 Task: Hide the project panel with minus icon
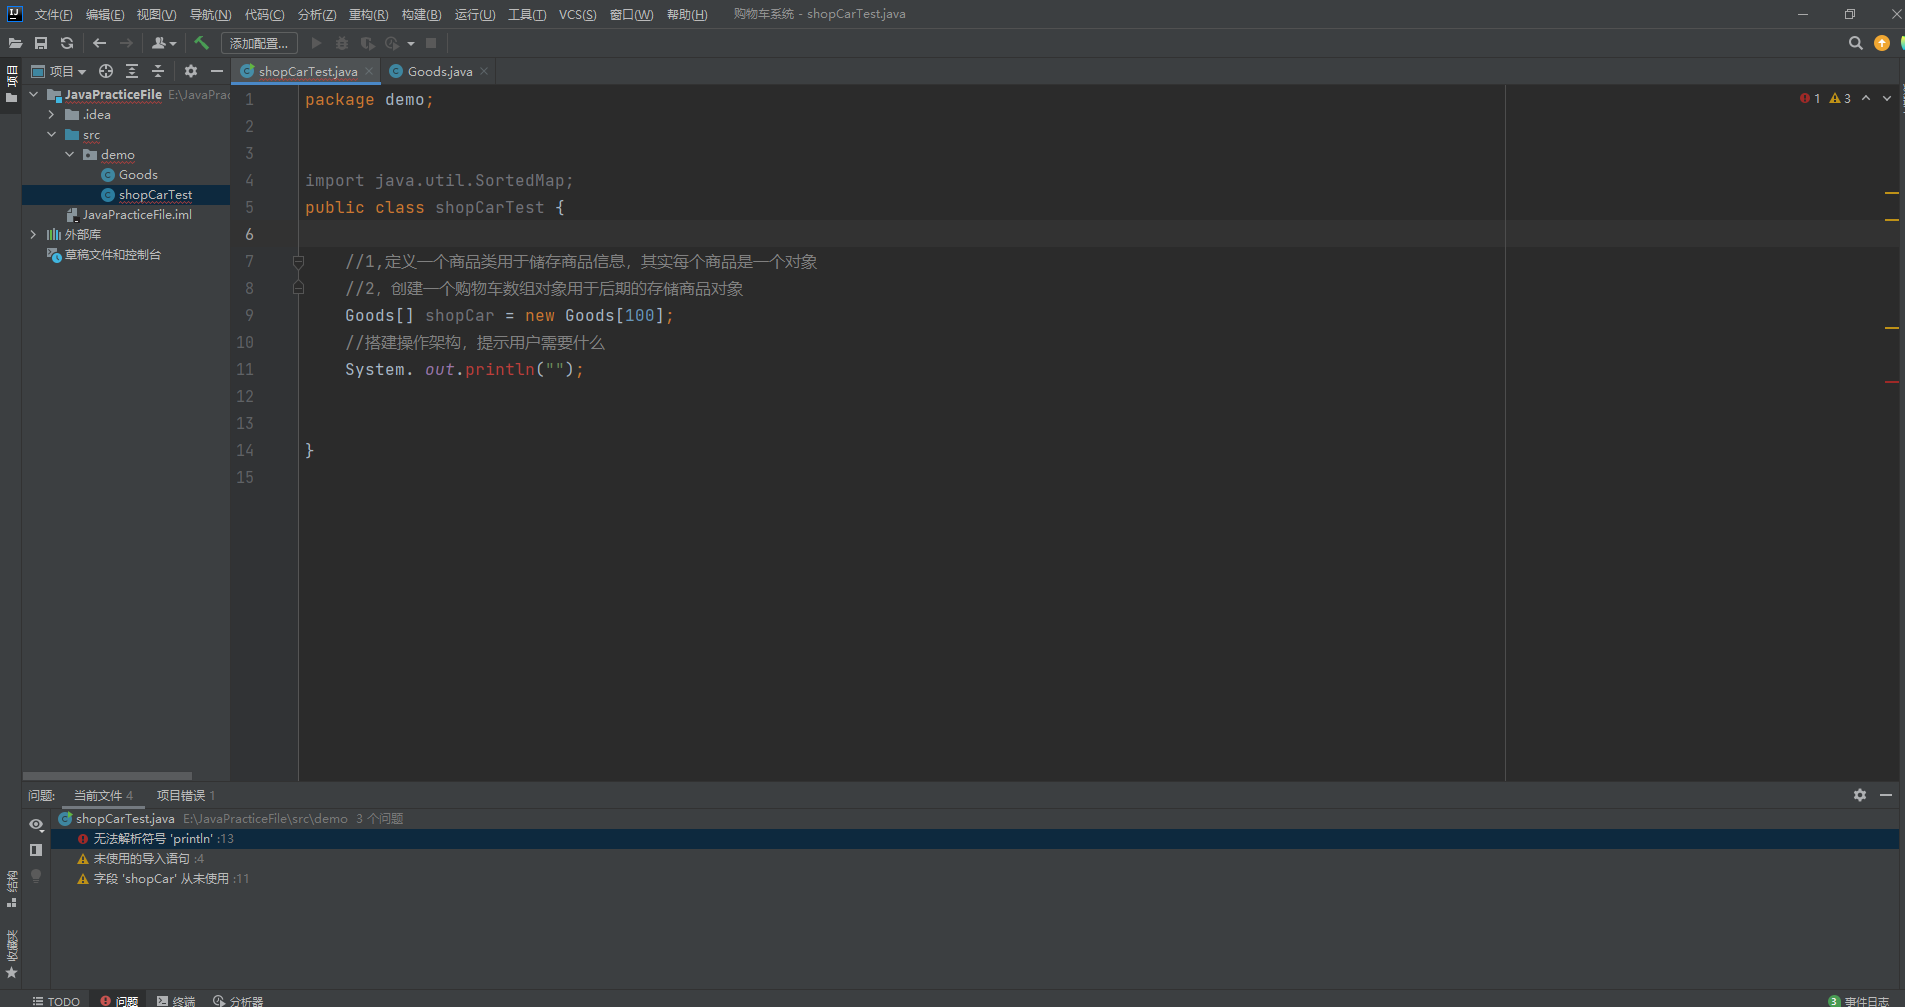[x=217, y=71]
